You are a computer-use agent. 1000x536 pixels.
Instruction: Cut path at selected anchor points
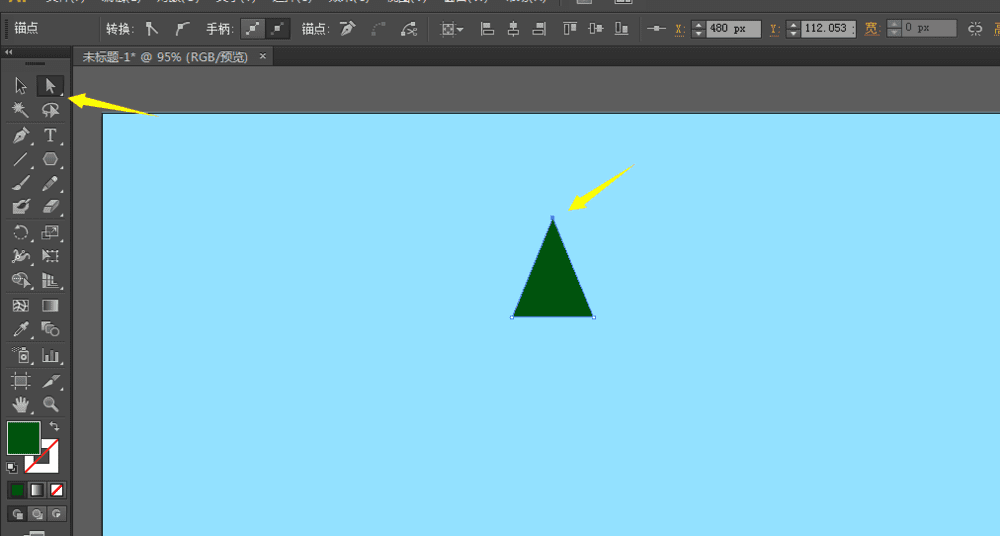[408, 29]
